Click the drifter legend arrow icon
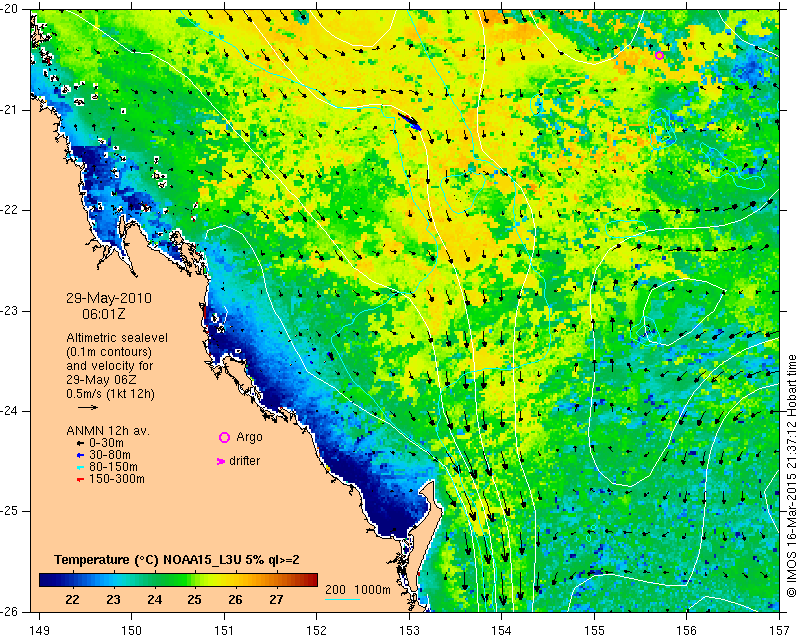The width and height of the screenshot is (800, 640). click(221, 461)
